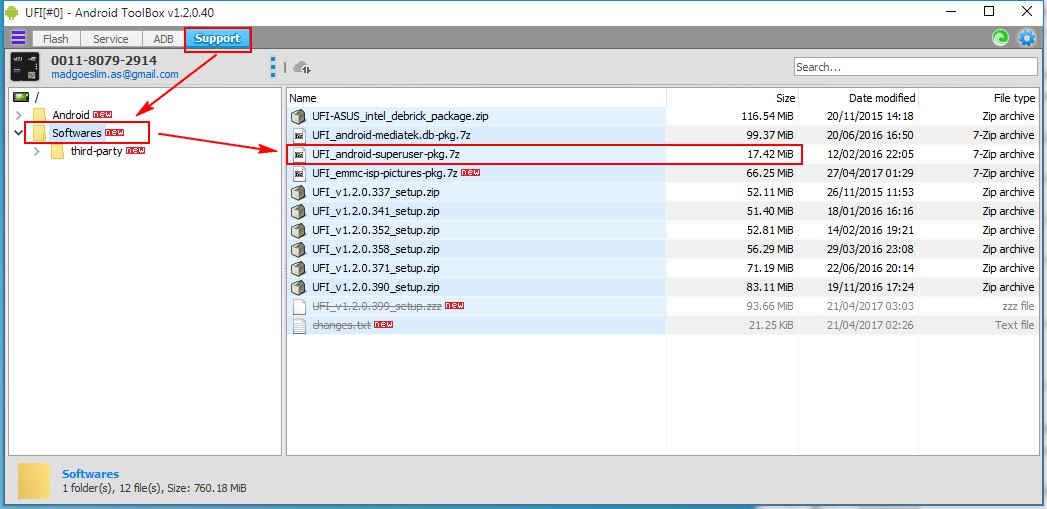Viewport: 1047px width, 509px height.
Task: Click the UFI_v1.2.0.337_setup.zip archive icon
Action: pos(299,192)
